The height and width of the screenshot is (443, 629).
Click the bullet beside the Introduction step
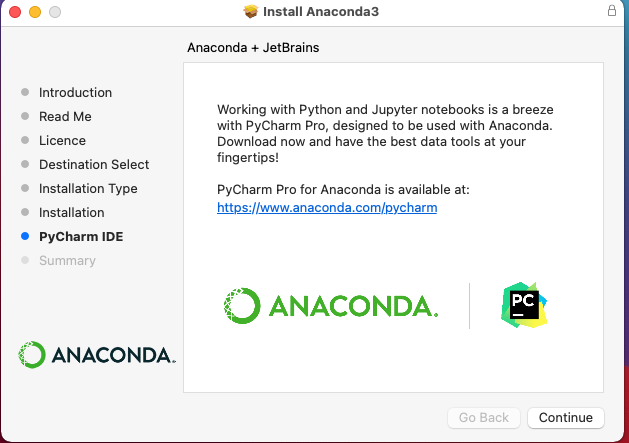(25, 93)
